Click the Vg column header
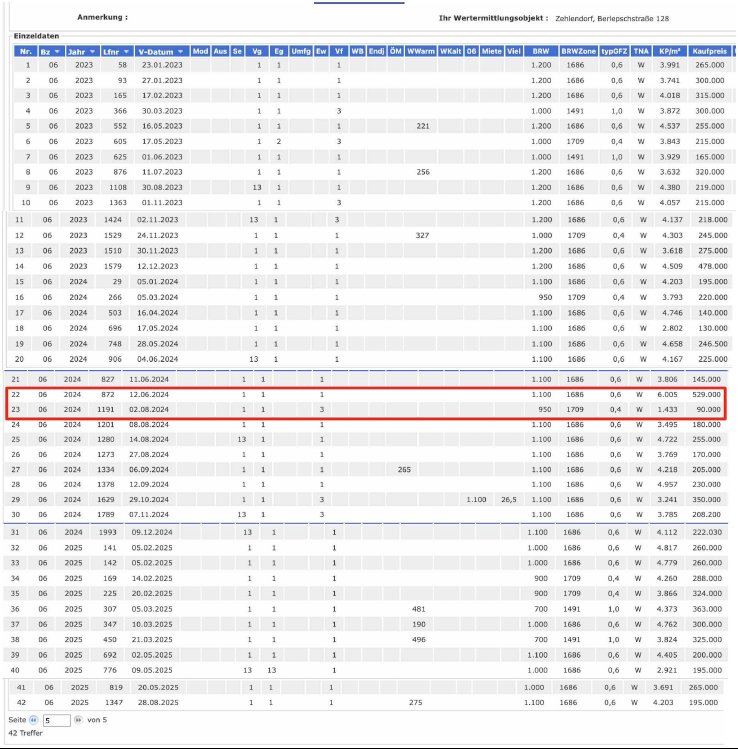The image size is (738, 749). click(x=257, y=51)
